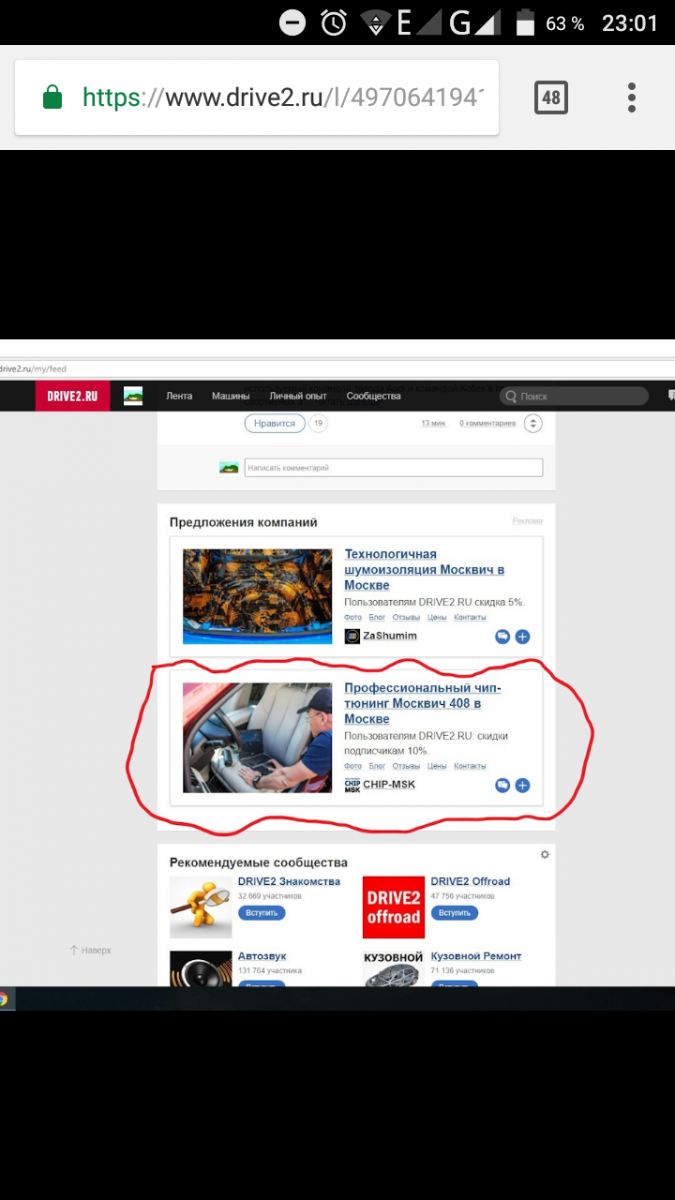
Task: Click the CHIP-MSK company name
Action: (389, 785)
